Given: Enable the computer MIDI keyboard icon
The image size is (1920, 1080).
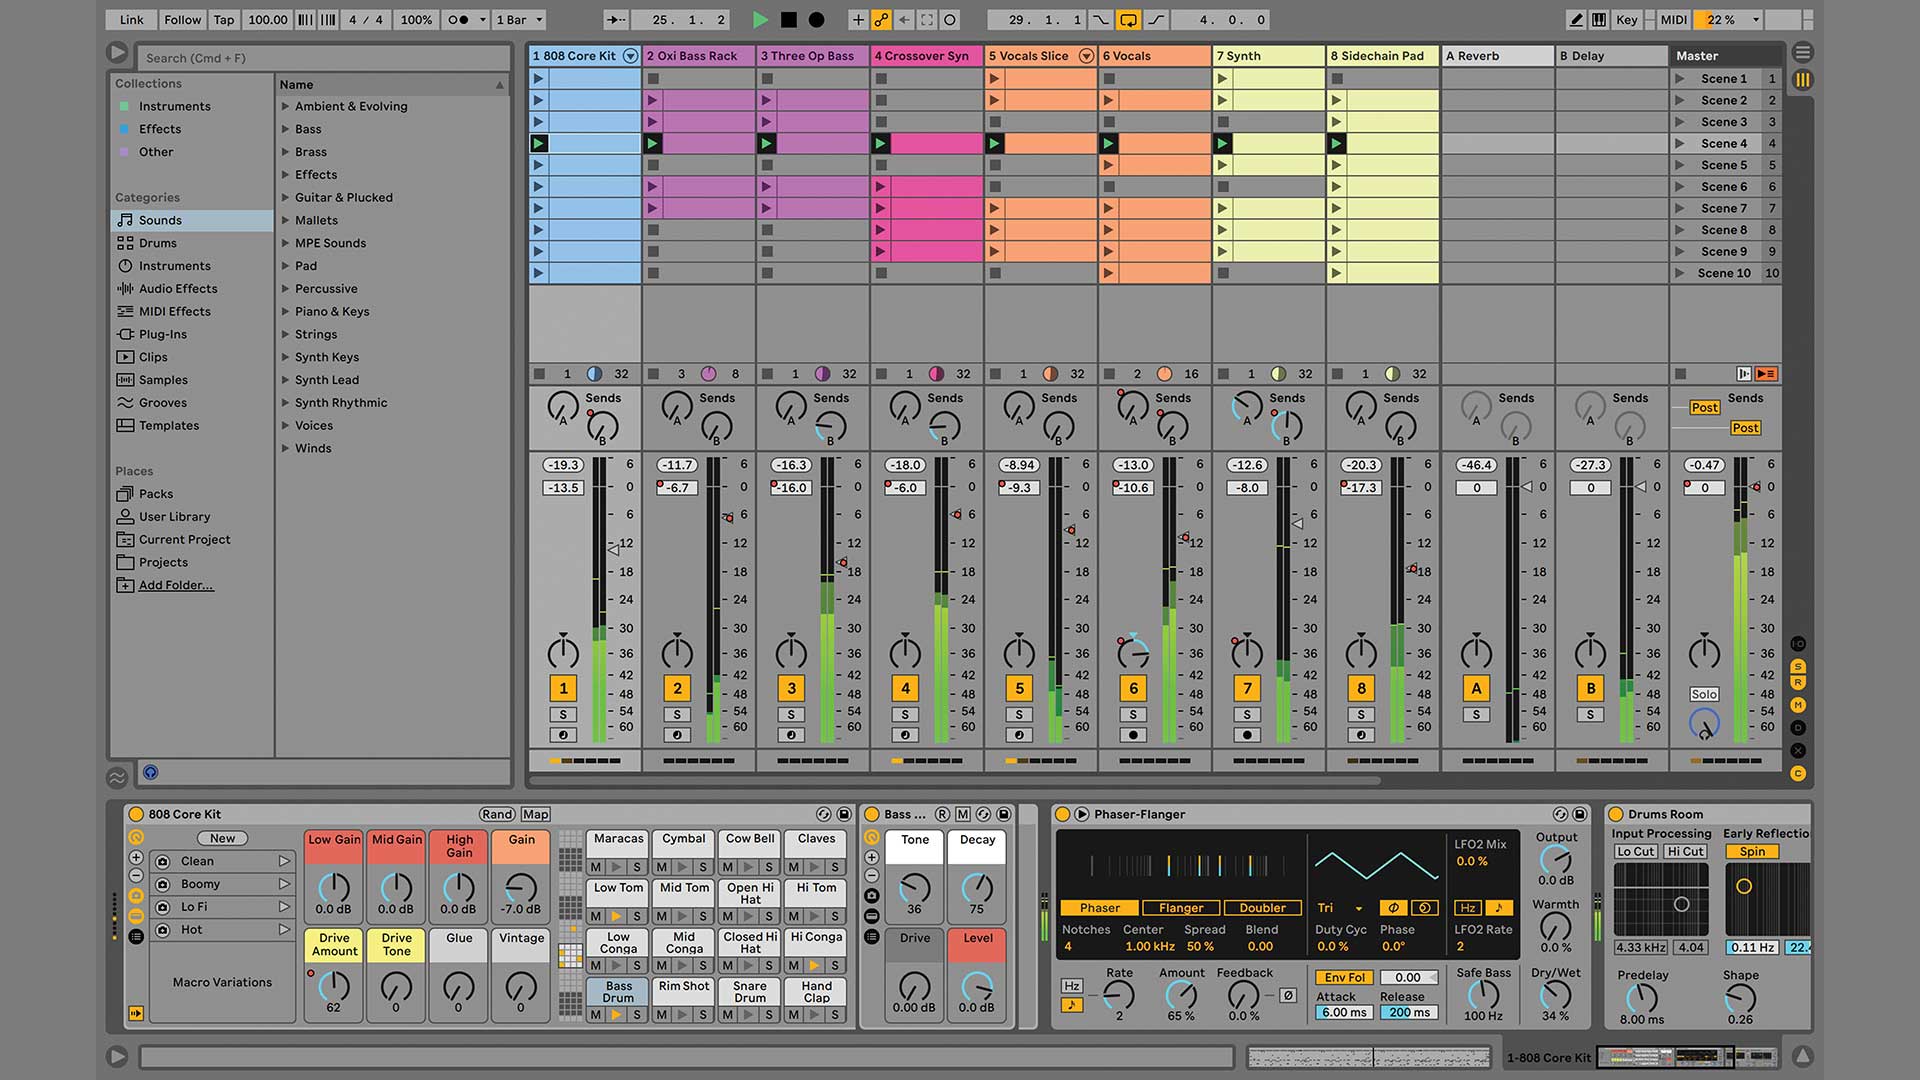Looking at the screenshot, I should (1599, 19).
